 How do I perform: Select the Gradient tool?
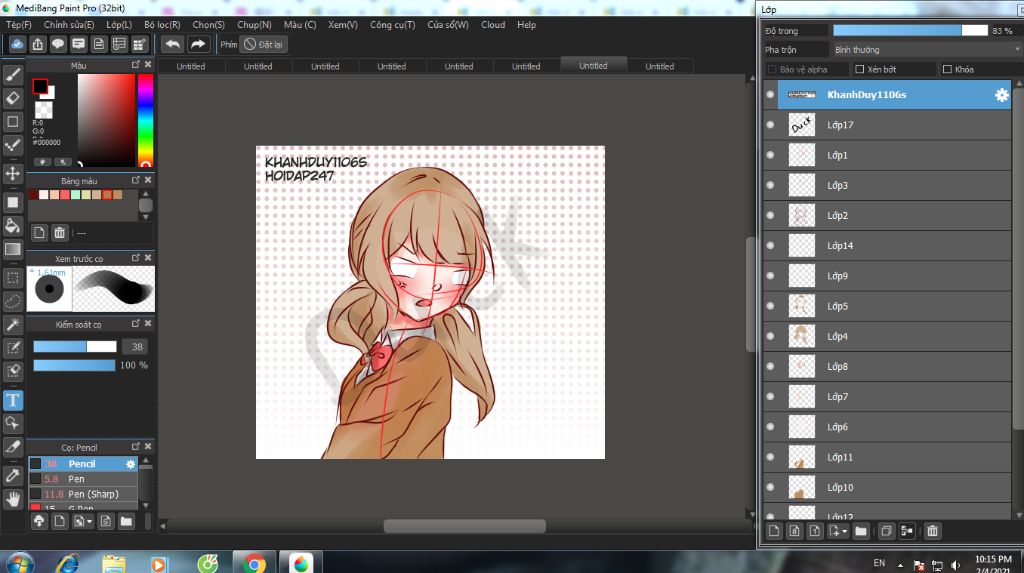click(12, 249)
